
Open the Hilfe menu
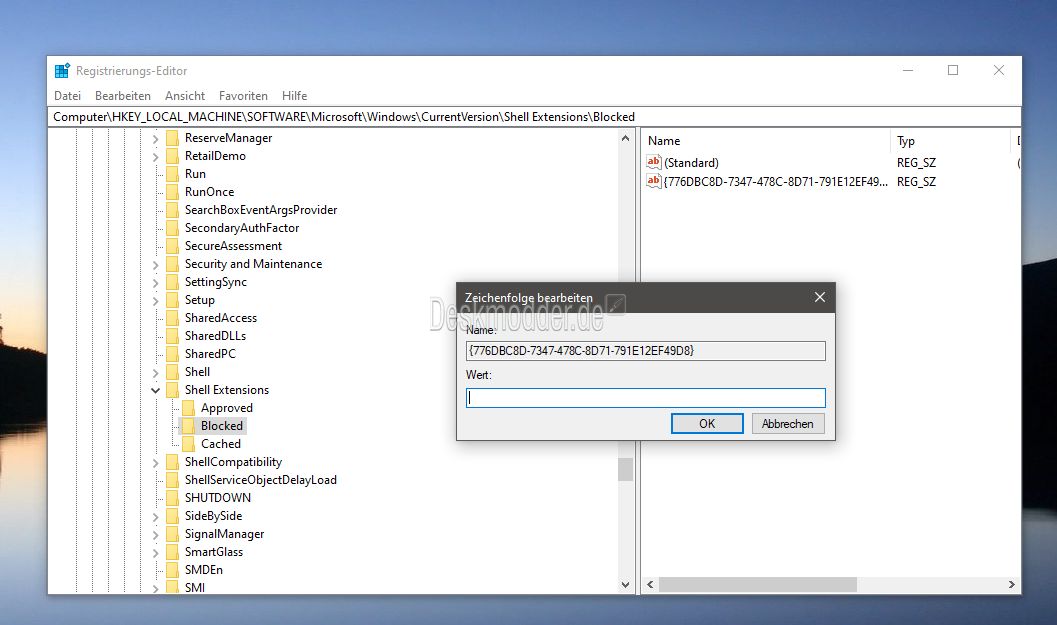[x=295, y=96]
